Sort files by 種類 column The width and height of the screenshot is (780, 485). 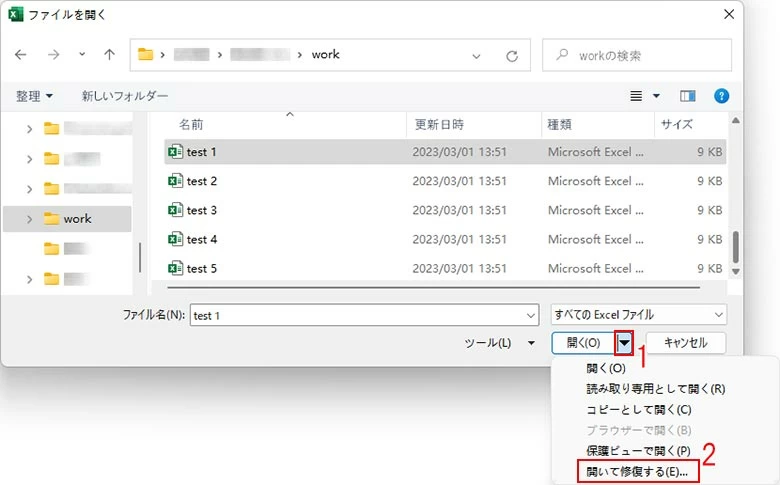[559, 124]
